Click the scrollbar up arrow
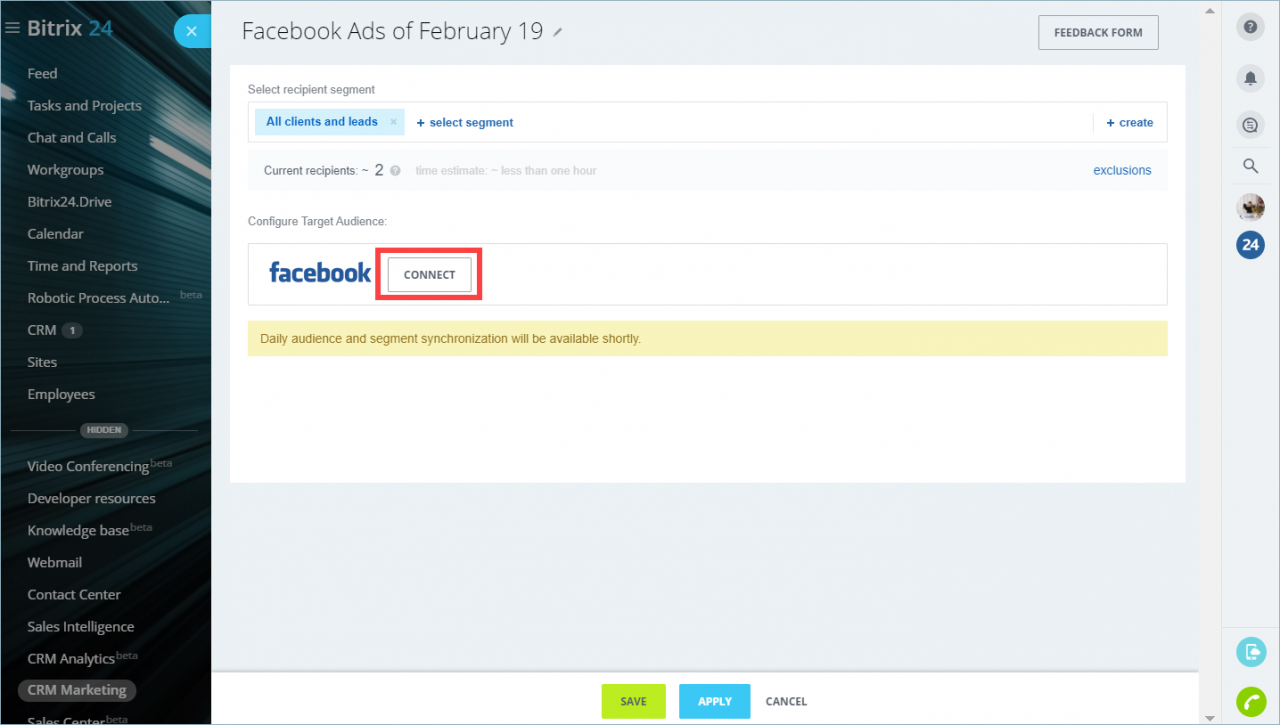The image size is (1280, 725). pos(1210,9)
